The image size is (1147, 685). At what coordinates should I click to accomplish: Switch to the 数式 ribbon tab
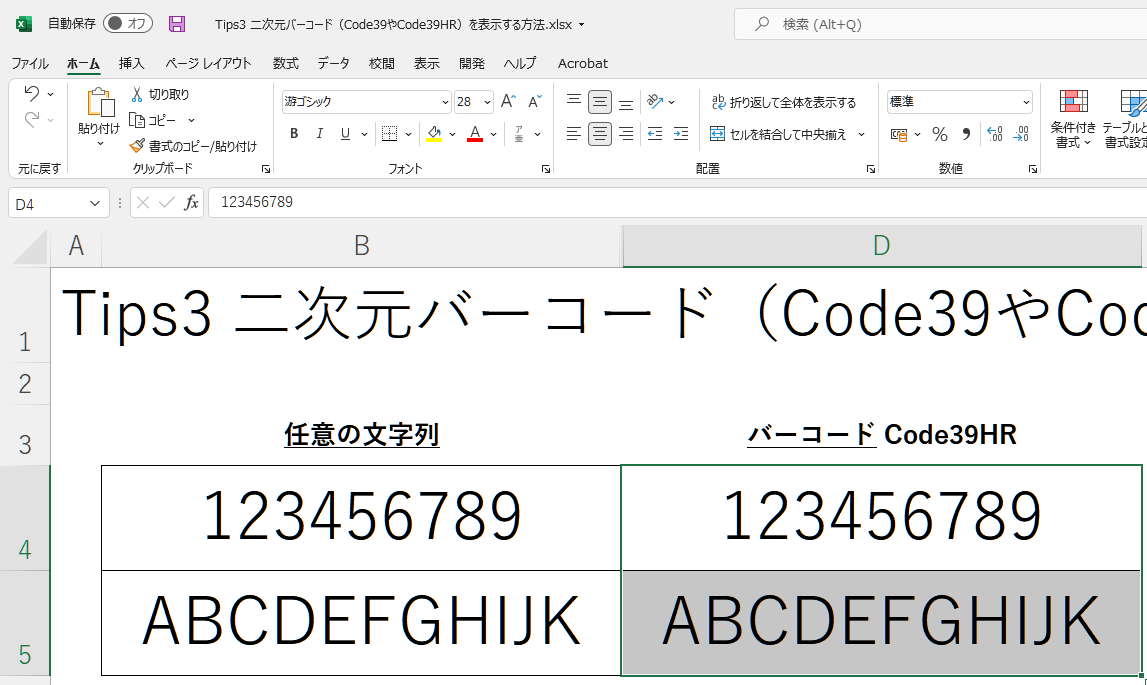pyautogui.click(x=286, y=63)
